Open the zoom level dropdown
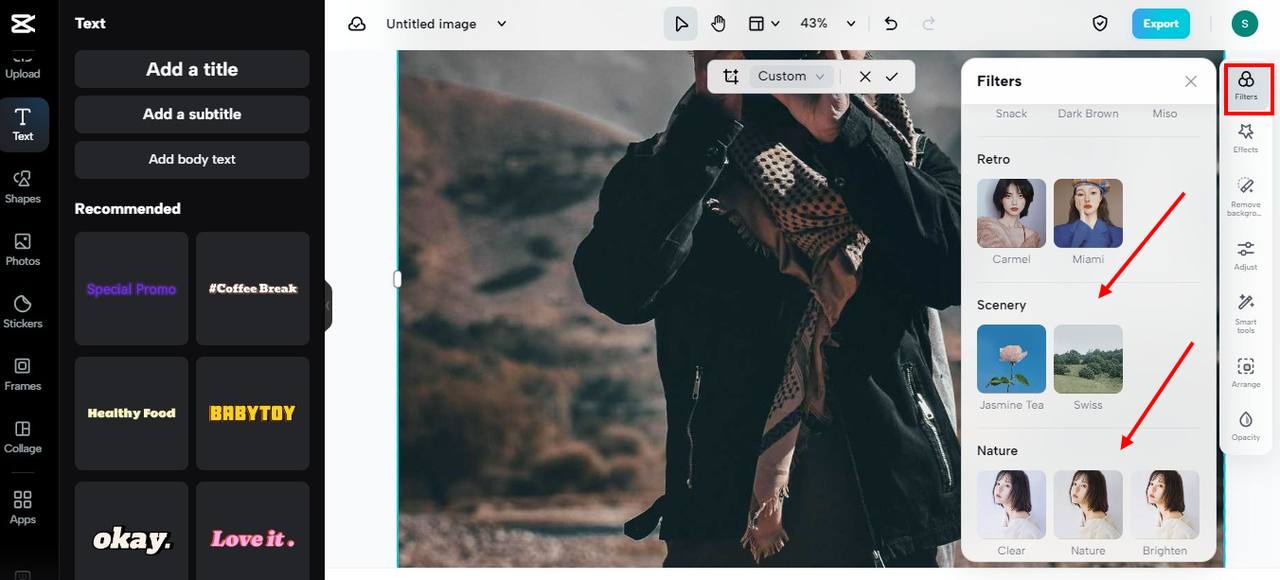Viewport: 1280px width, 580px height. 827,23
